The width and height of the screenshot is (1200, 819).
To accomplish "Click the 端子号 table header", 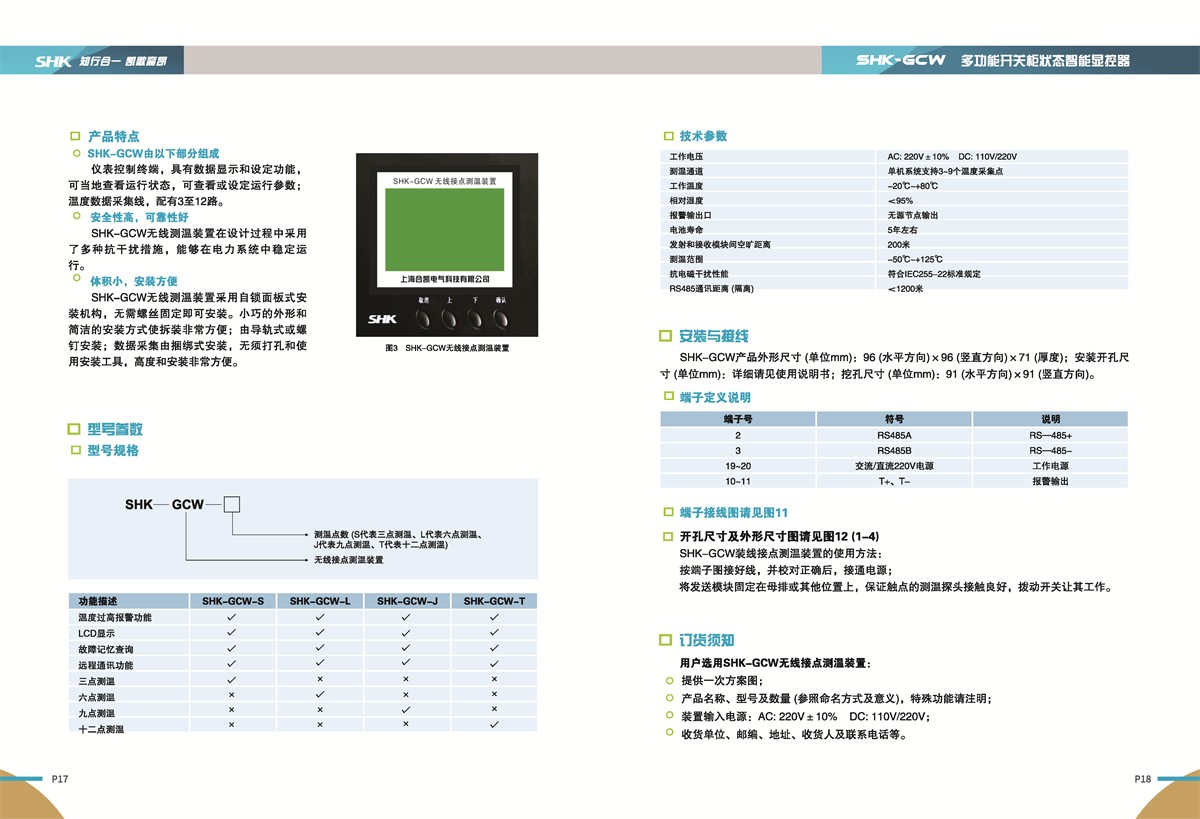I will pos(738,420).
